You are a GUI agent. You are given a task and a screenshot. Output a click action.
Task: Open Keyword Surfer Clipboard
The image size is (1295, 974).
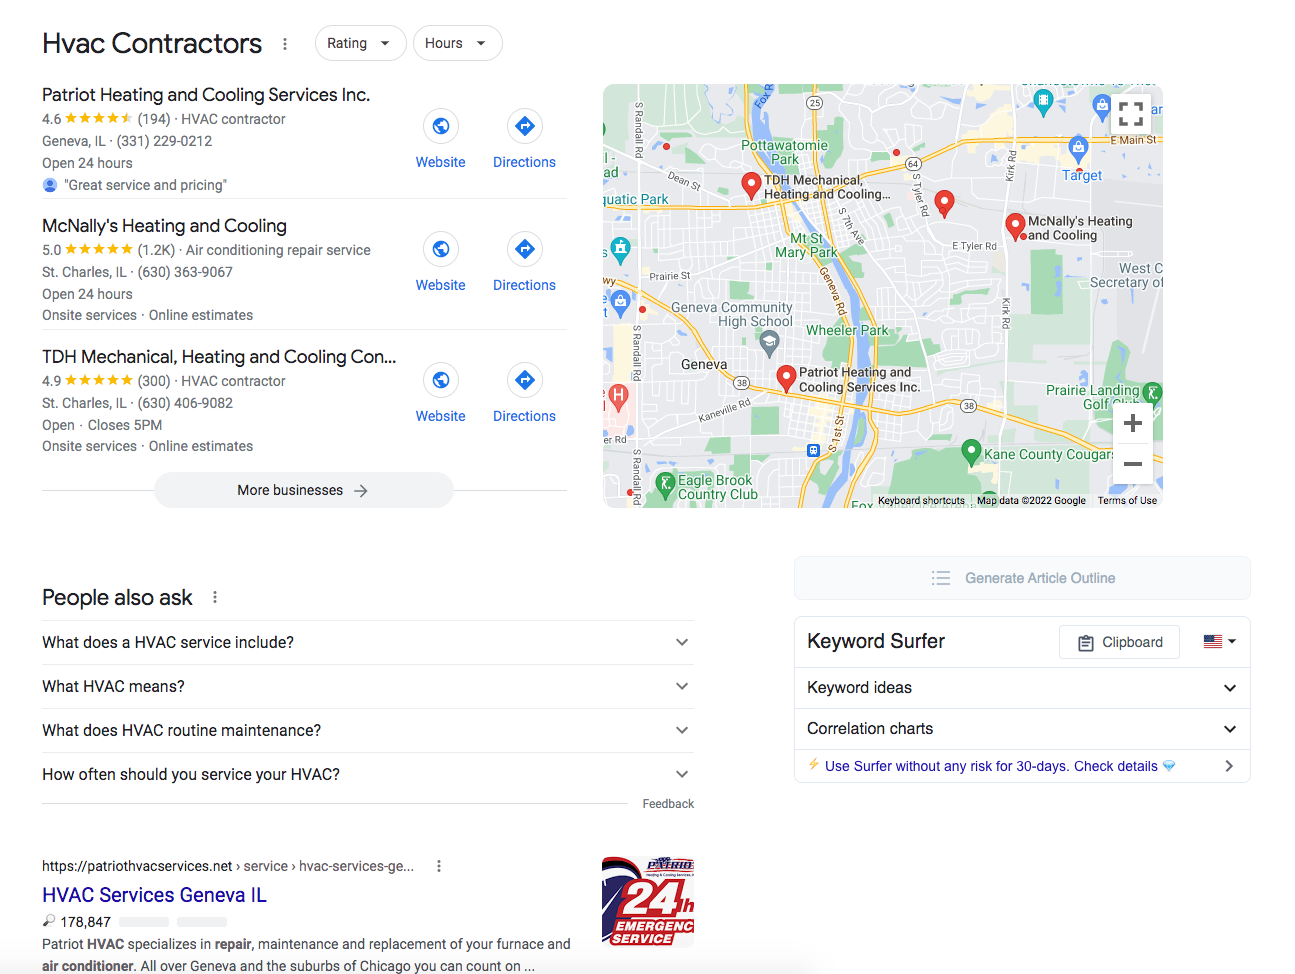coord(1119,642)
